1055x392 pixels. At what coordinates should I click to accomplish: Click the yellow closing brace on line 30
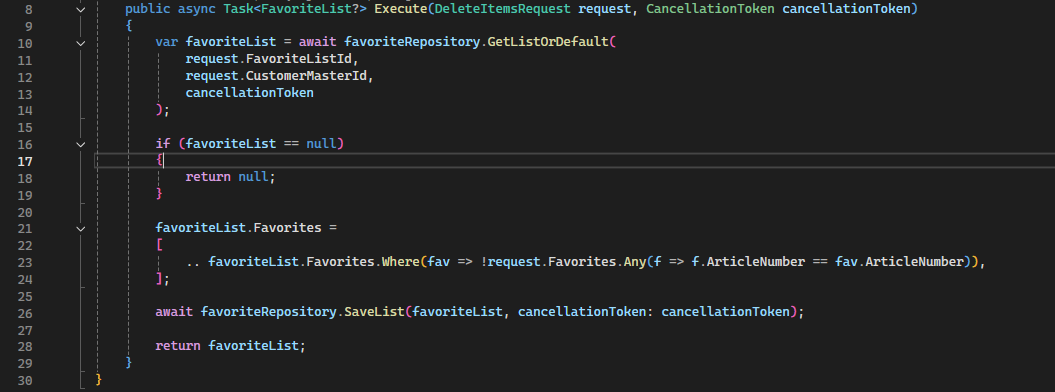pos(99,380)
